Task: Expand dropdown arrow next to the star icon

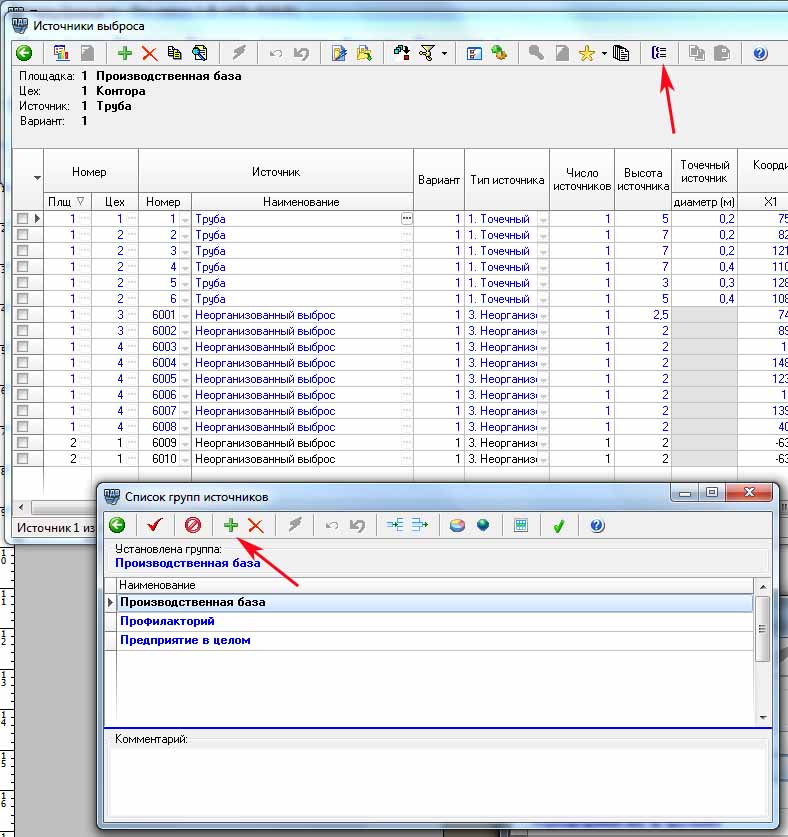Action: coord(604,54)
